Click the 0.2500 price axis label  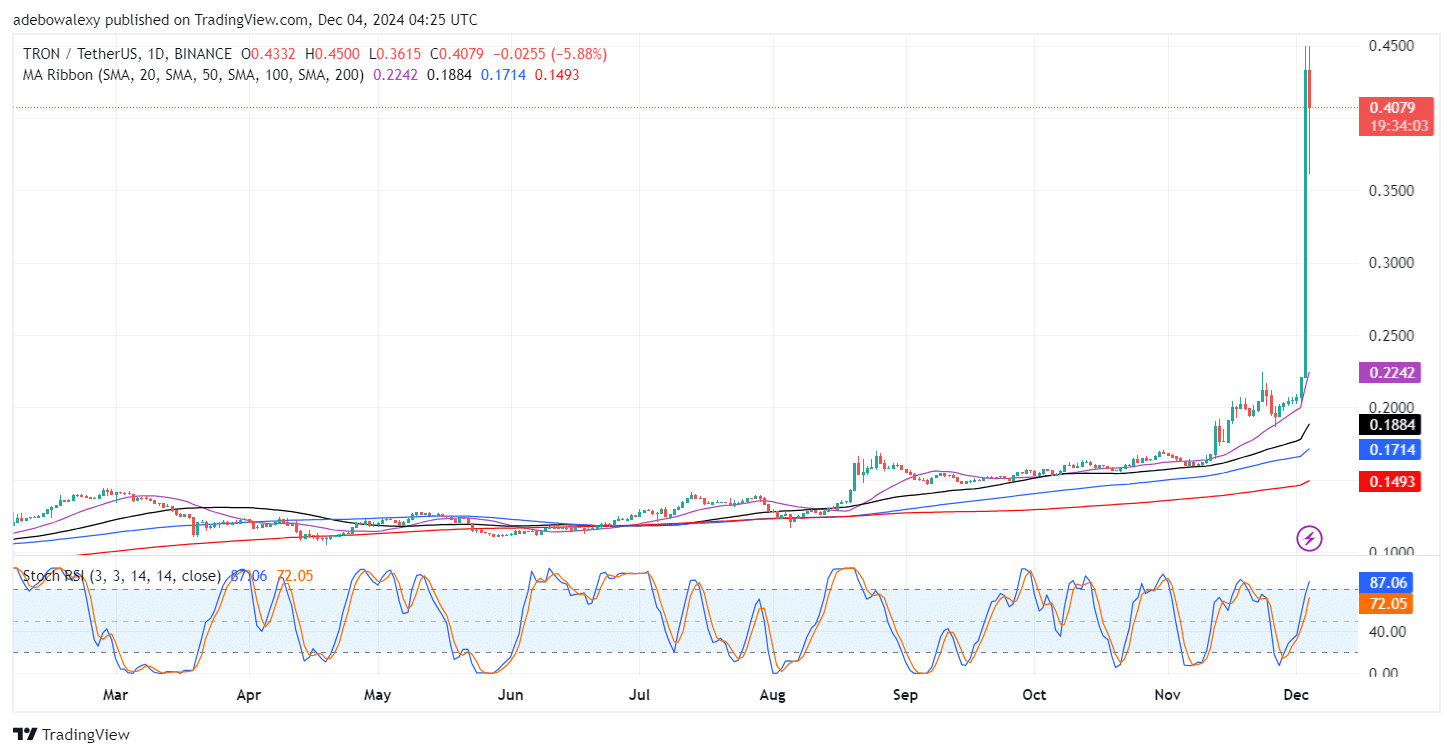(1390, 336)
